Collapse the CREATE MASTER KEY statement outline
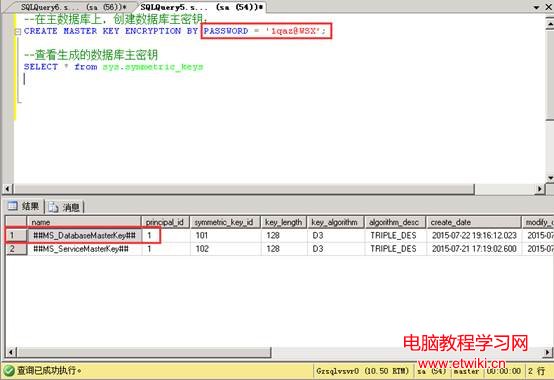 pyautogui.click(x=18, y=32)
